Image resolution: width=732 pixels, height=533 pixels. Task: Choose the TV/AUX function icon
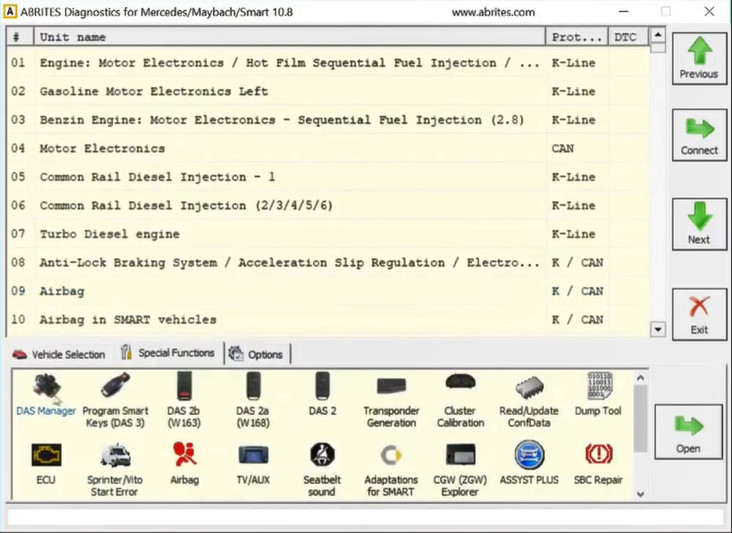[253, 464]
